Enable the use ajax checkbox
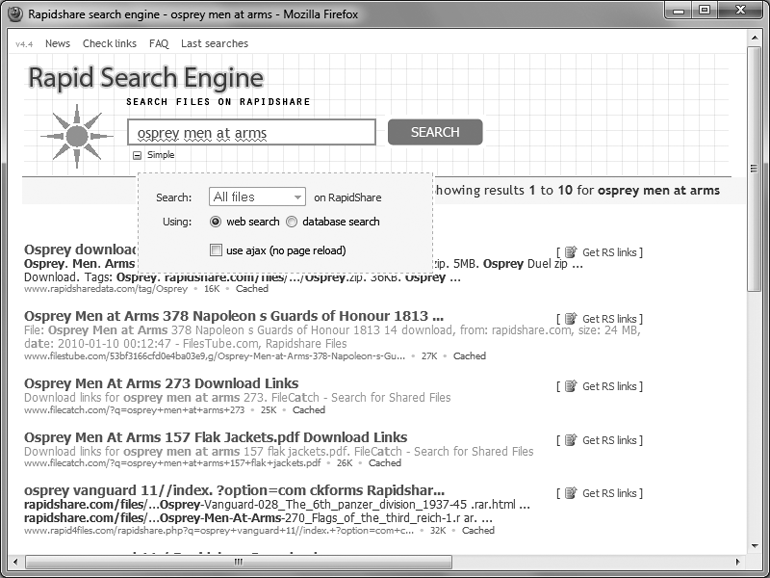 pos(216,250)
